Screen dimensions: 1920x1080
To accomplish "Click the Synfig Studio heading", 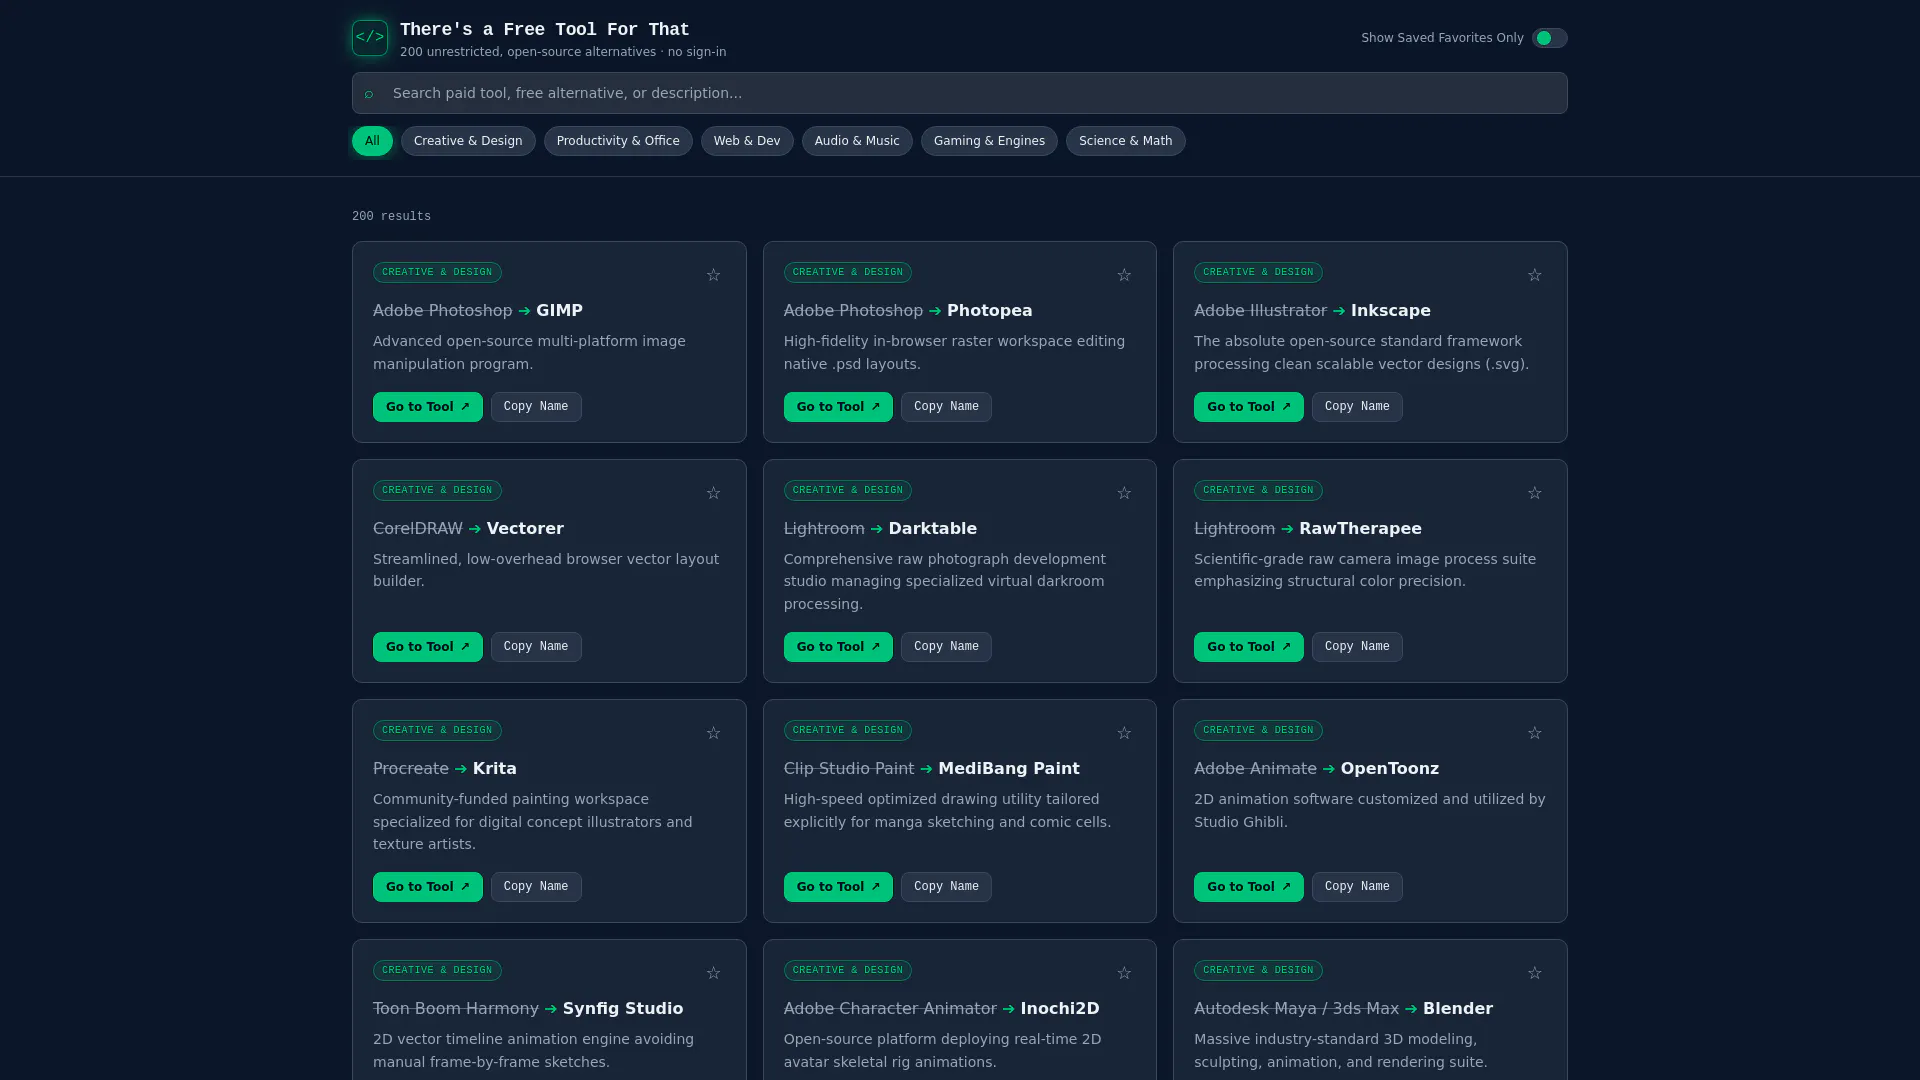I will pyautogui.click(x=528, y=1009).
